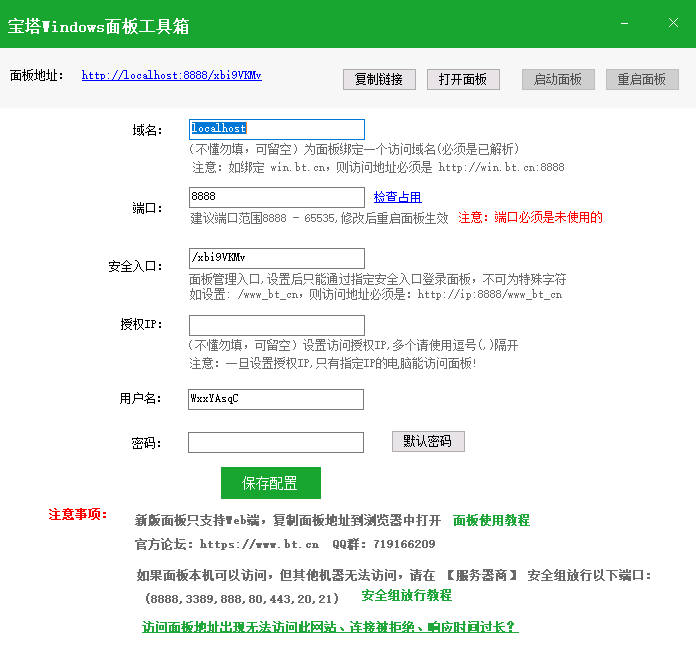This screenshot has height=645, width=696.
Task: Open the 面板使用教程 tutorial link
Action: tap(491, 520)
